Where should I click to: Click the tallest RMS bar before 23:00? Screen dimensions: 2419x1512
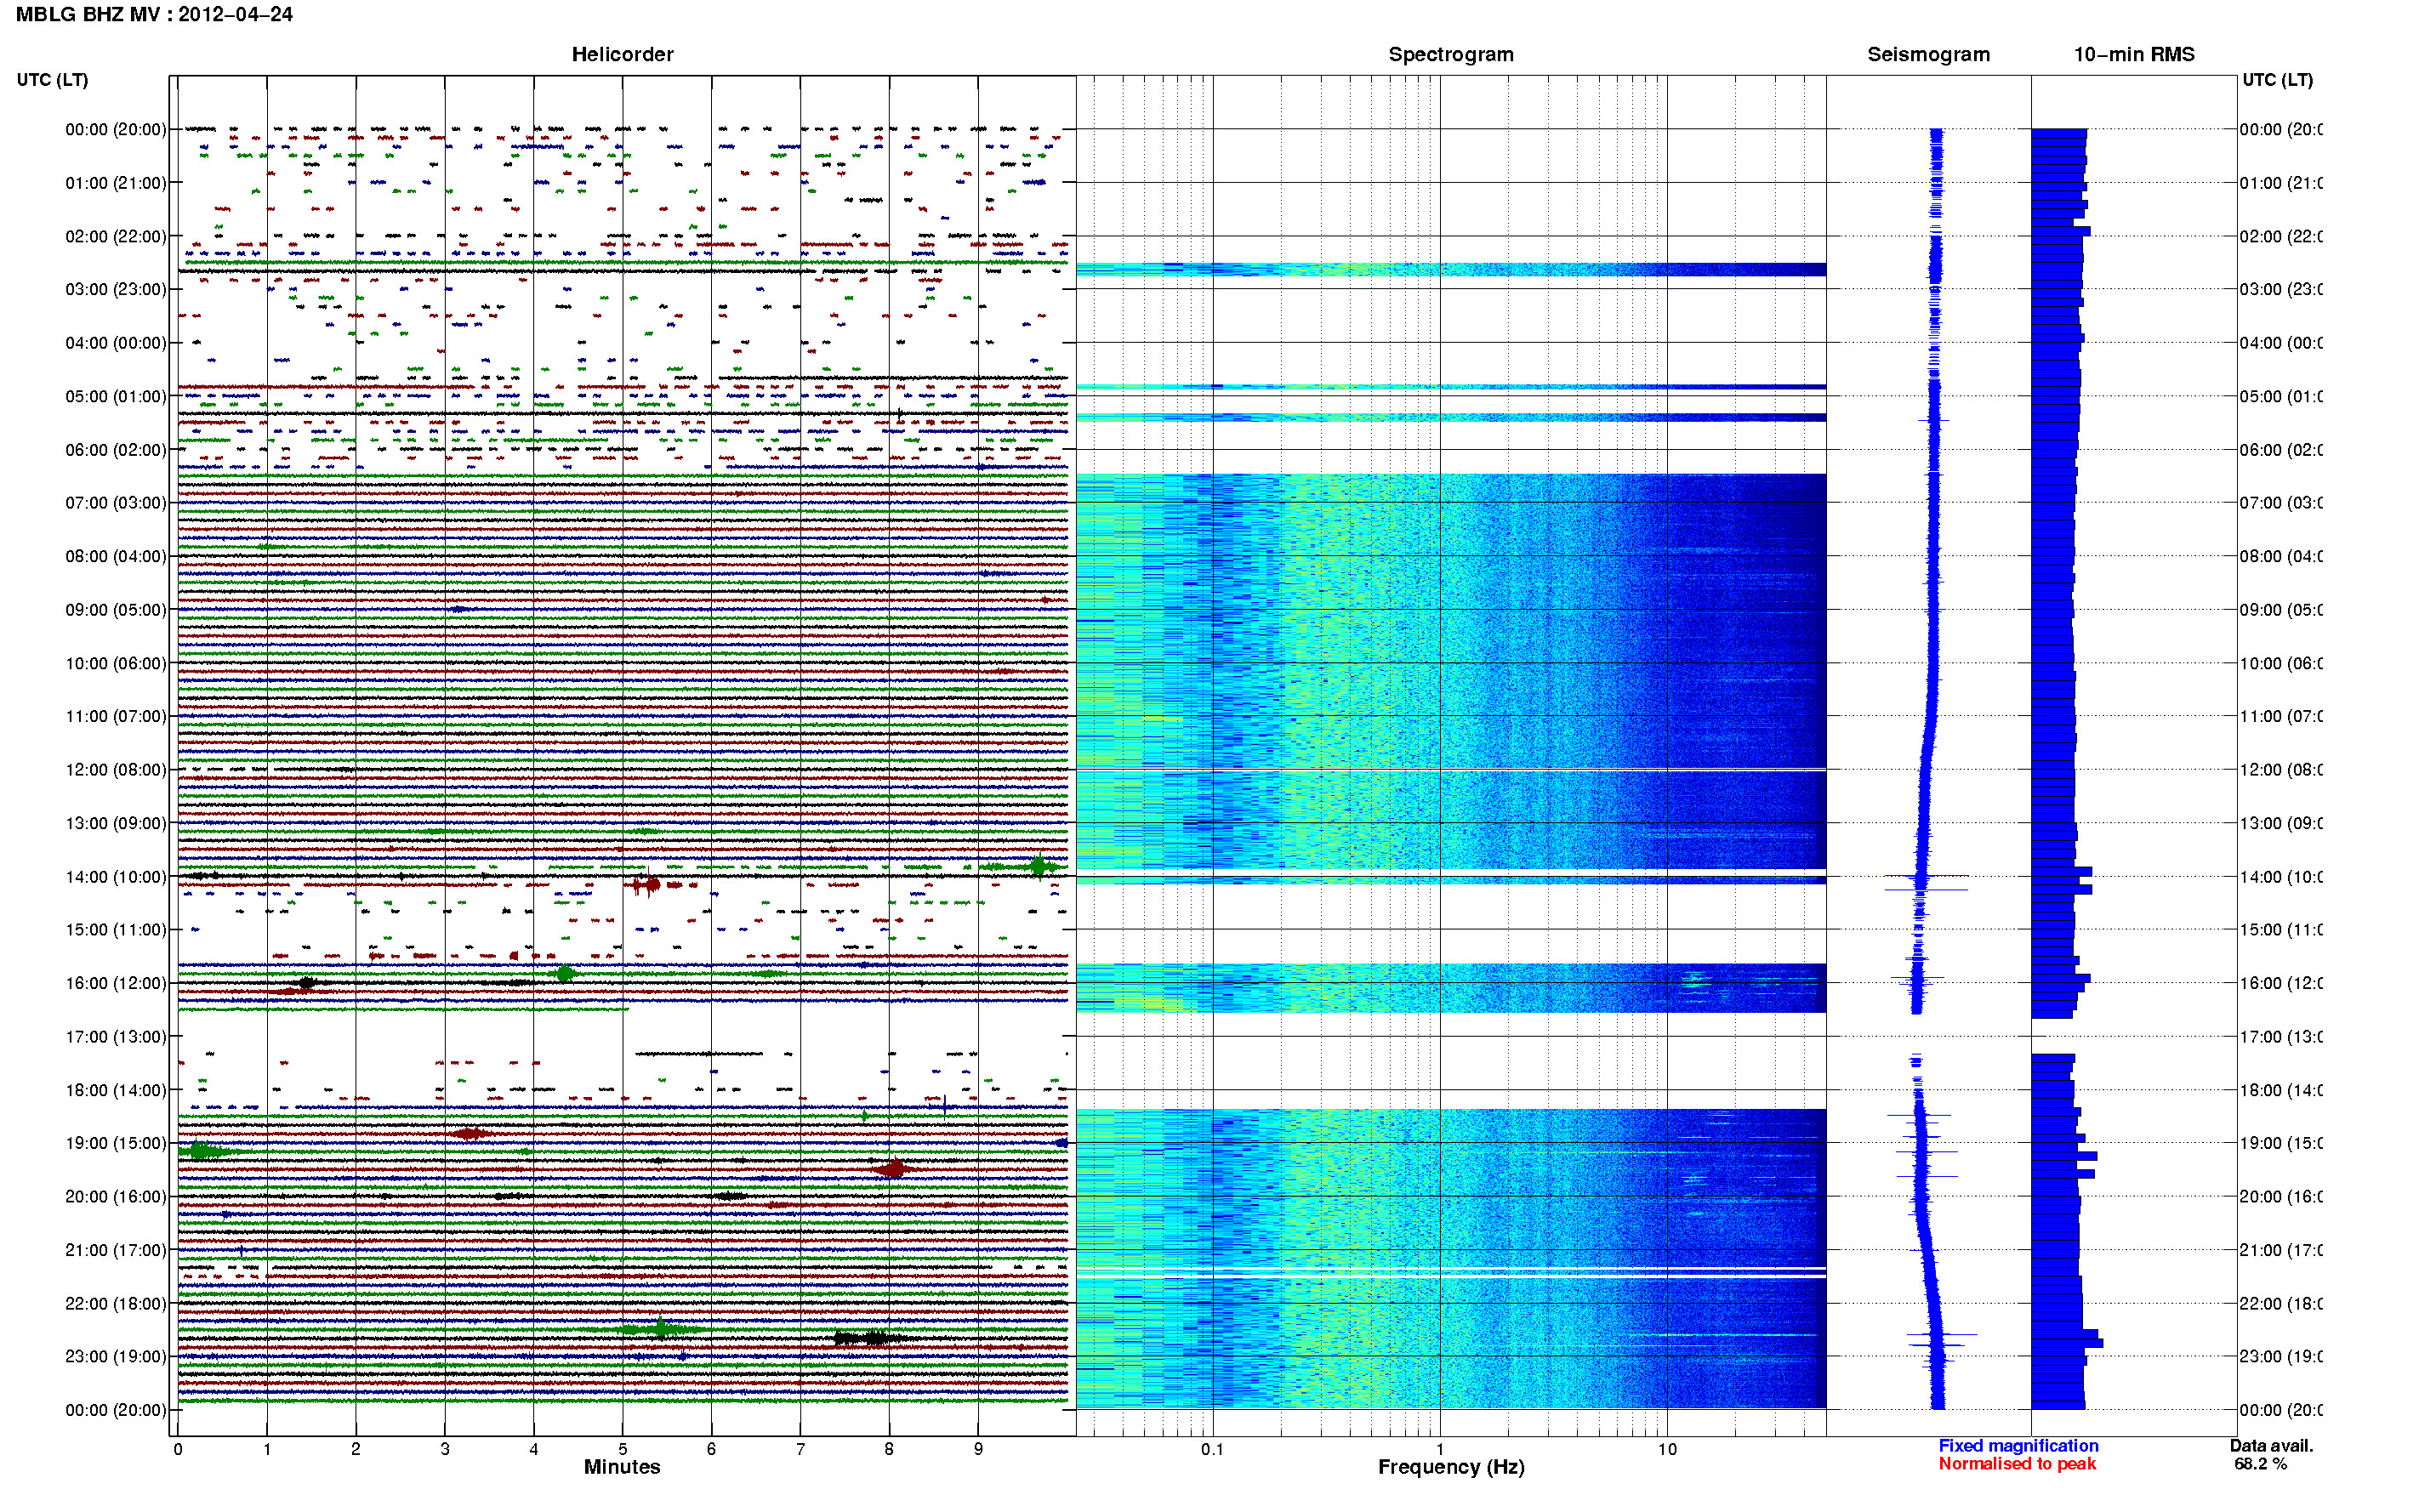[2067, 1343]
